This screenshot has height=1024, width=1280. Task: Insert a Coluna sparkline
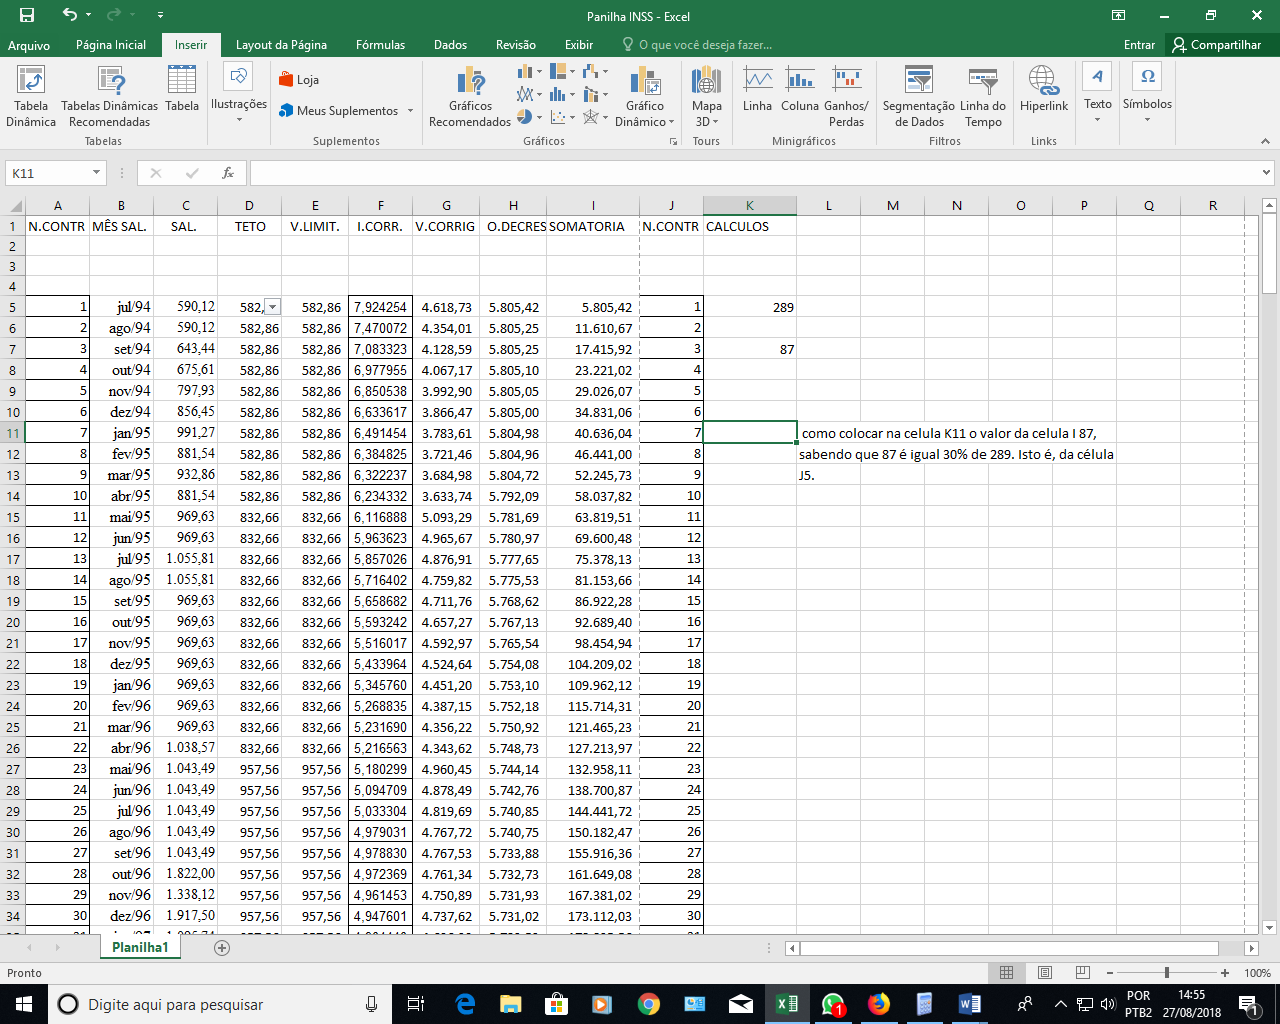[800, 88]
